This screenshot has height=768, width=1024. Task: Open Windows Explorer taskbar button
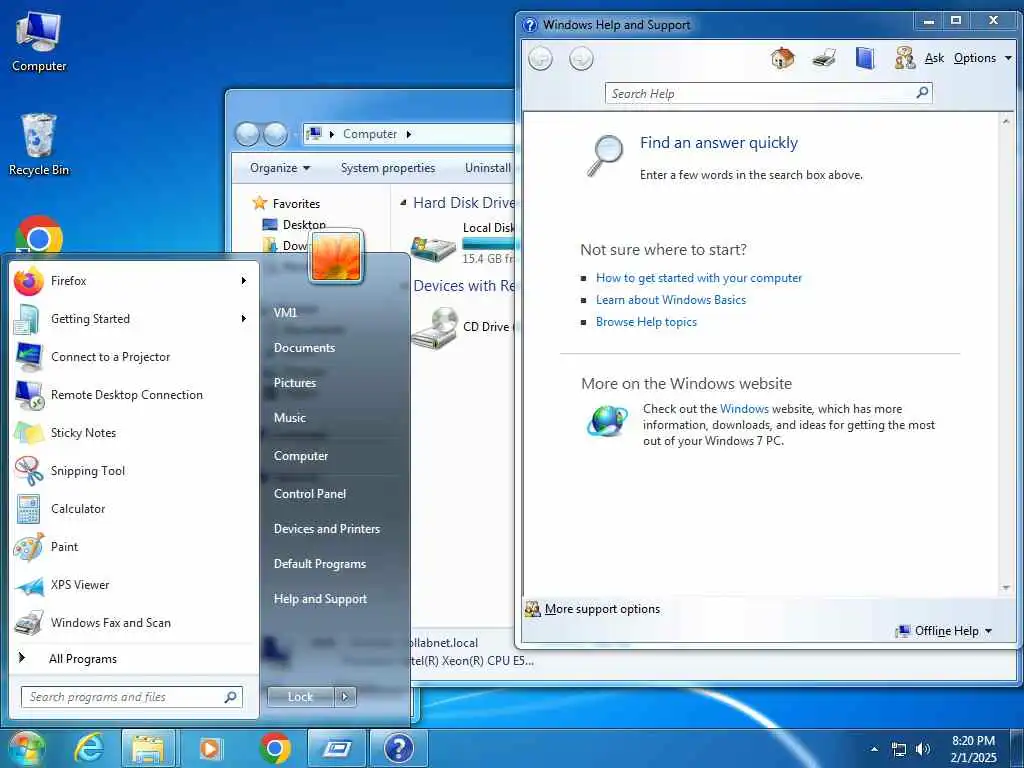pyautogui.click(x=148, y=748)
